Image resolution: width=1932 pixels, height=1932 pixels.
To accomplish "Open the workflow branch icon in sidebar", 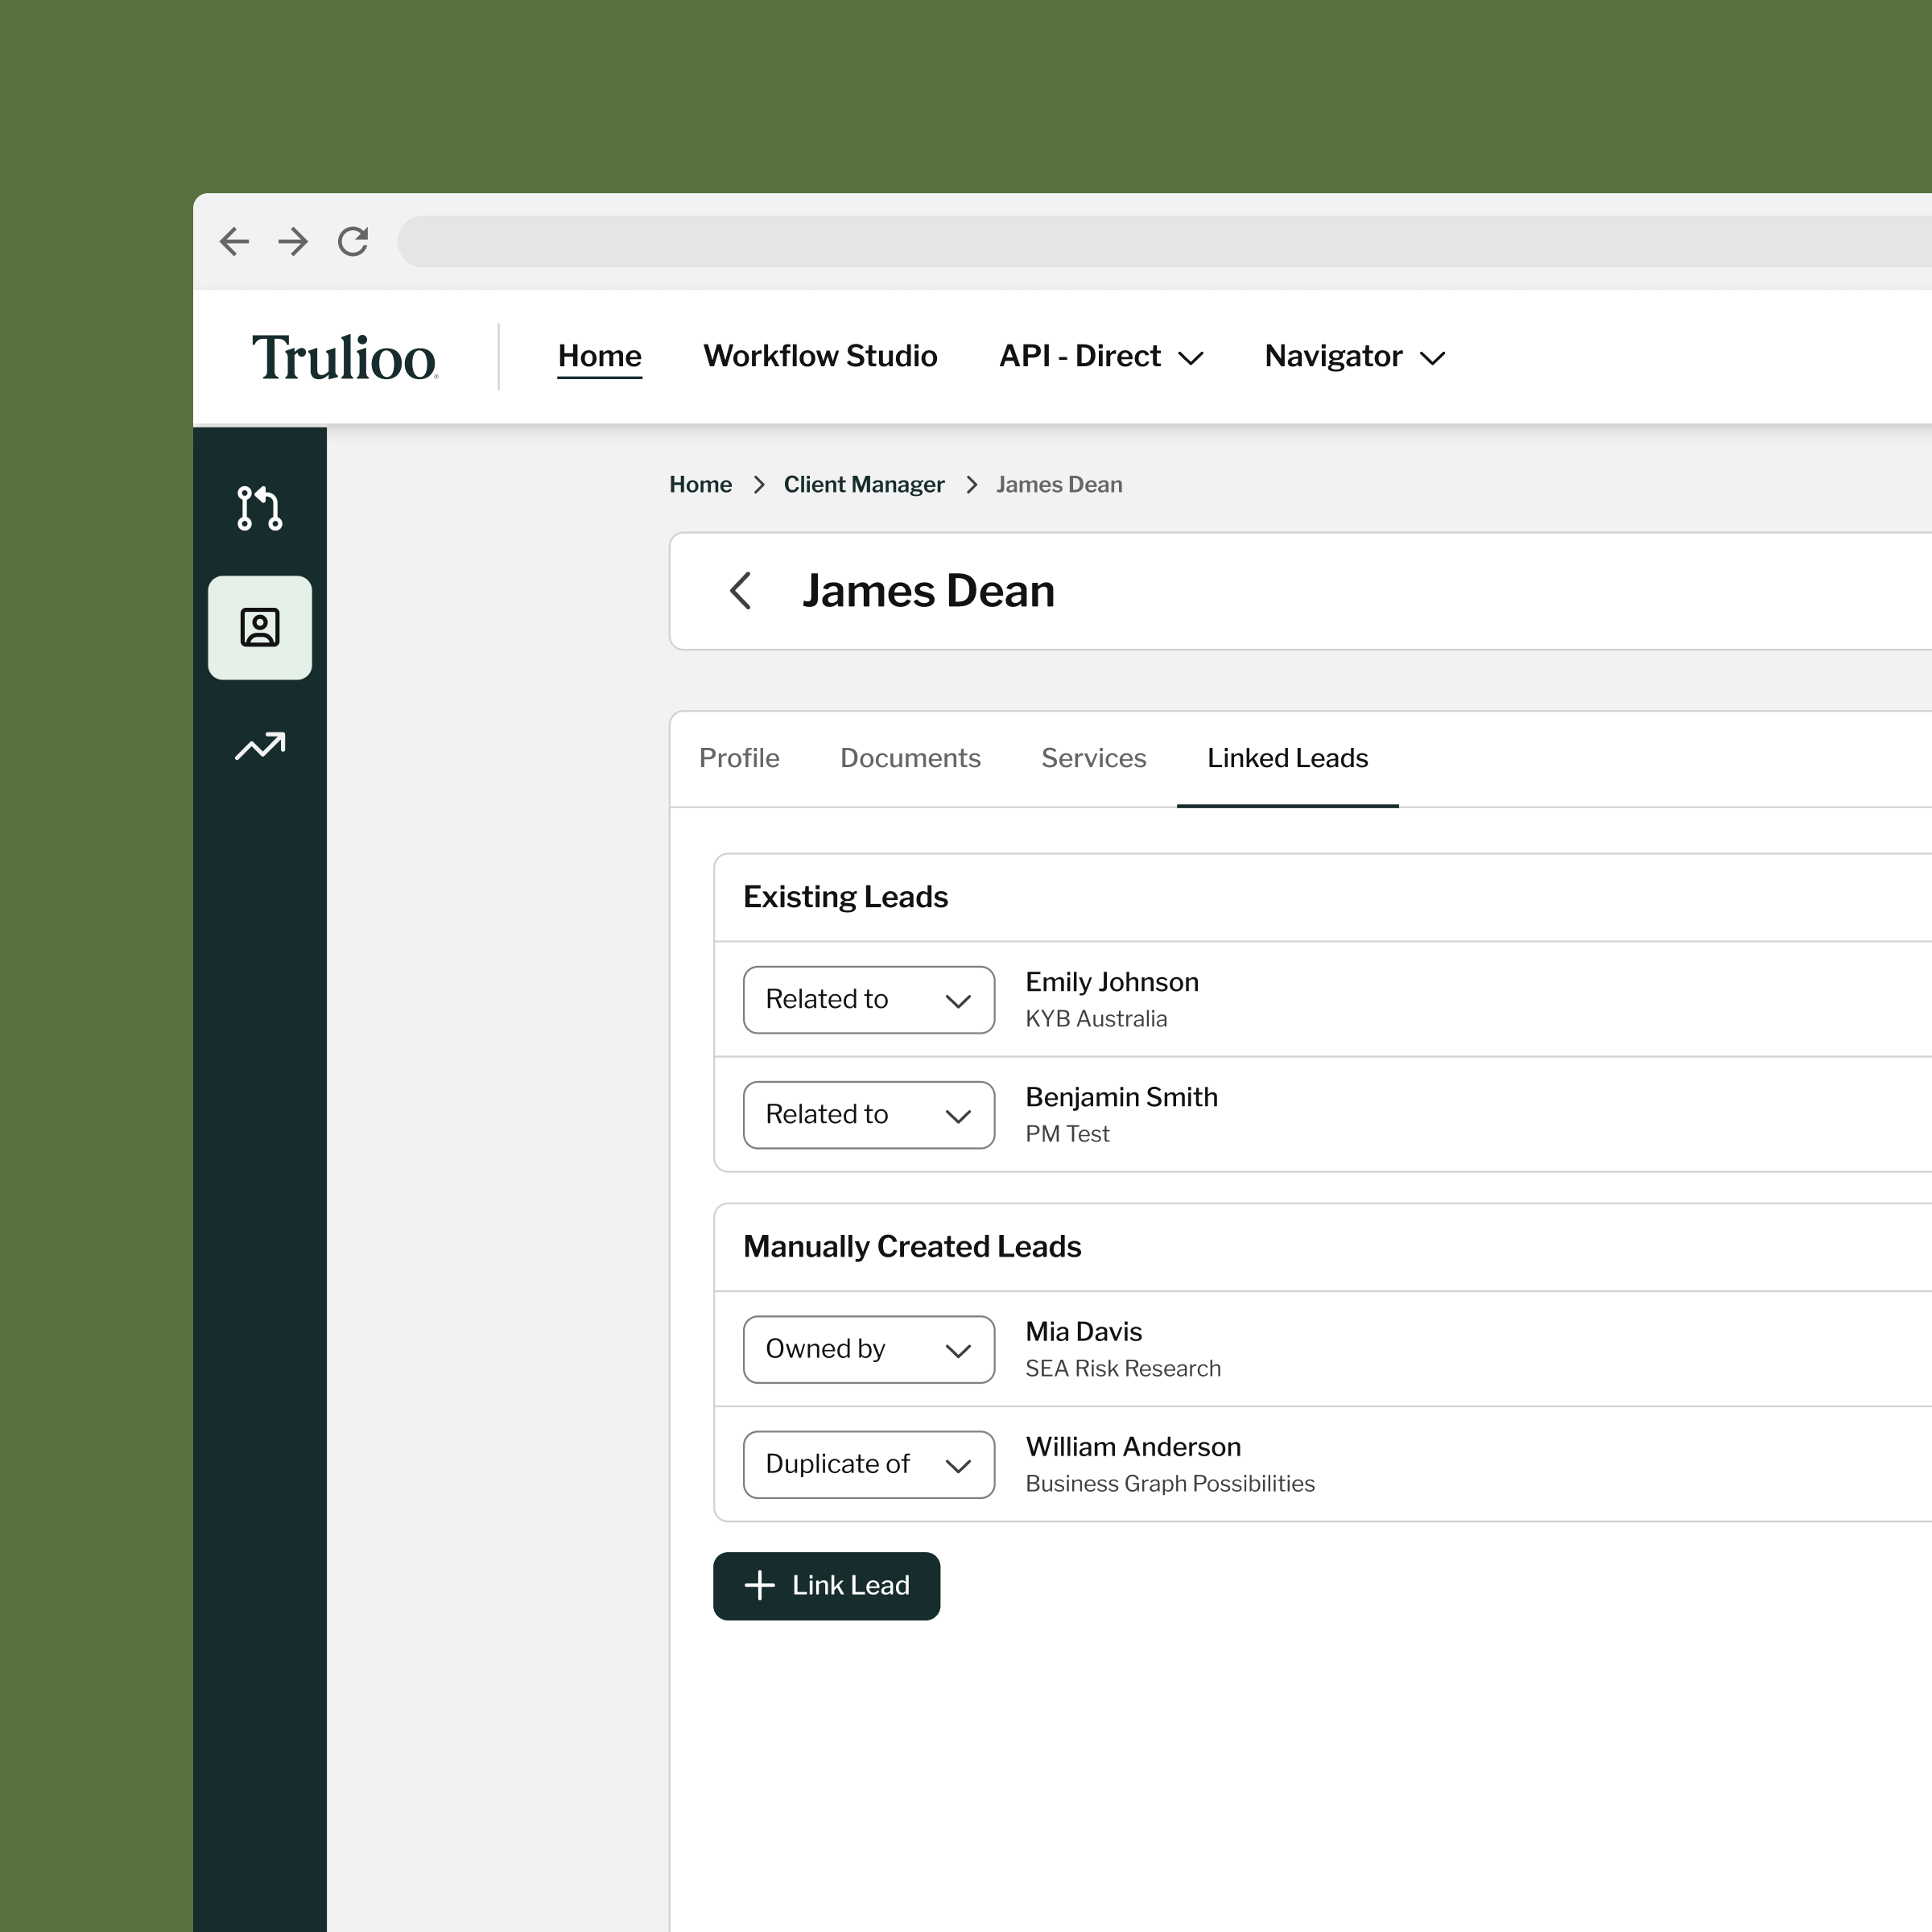I will click(259, 508).
